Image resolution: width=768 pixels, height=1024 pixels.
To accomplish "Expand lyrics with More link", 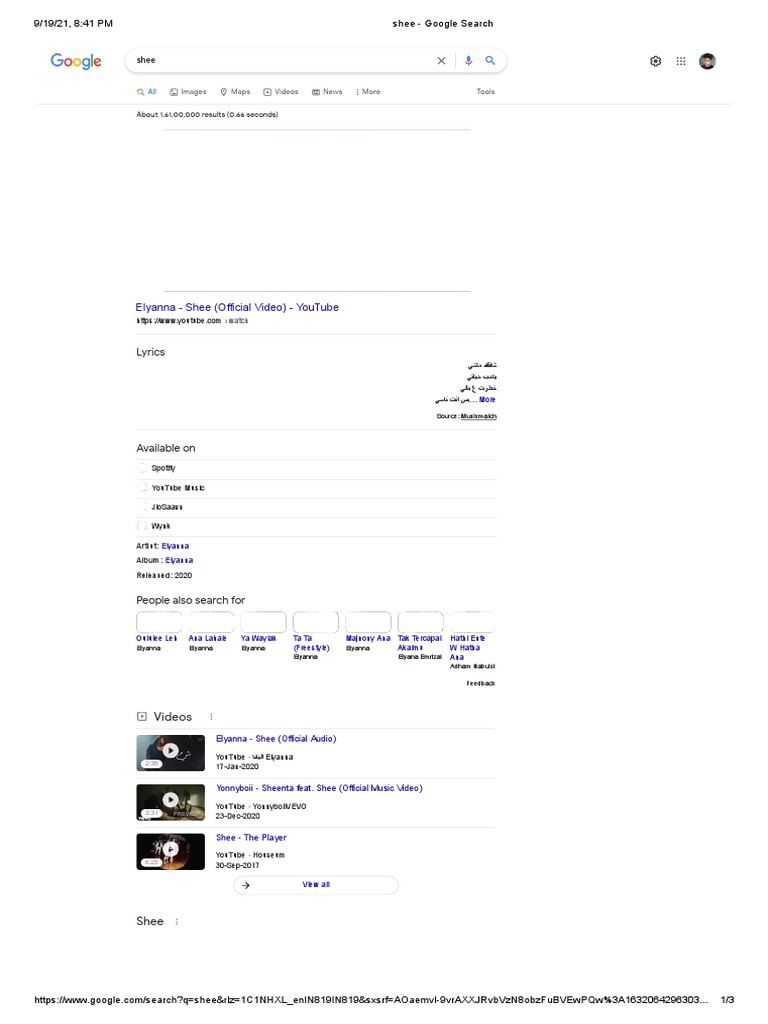I will coord(487,400).
